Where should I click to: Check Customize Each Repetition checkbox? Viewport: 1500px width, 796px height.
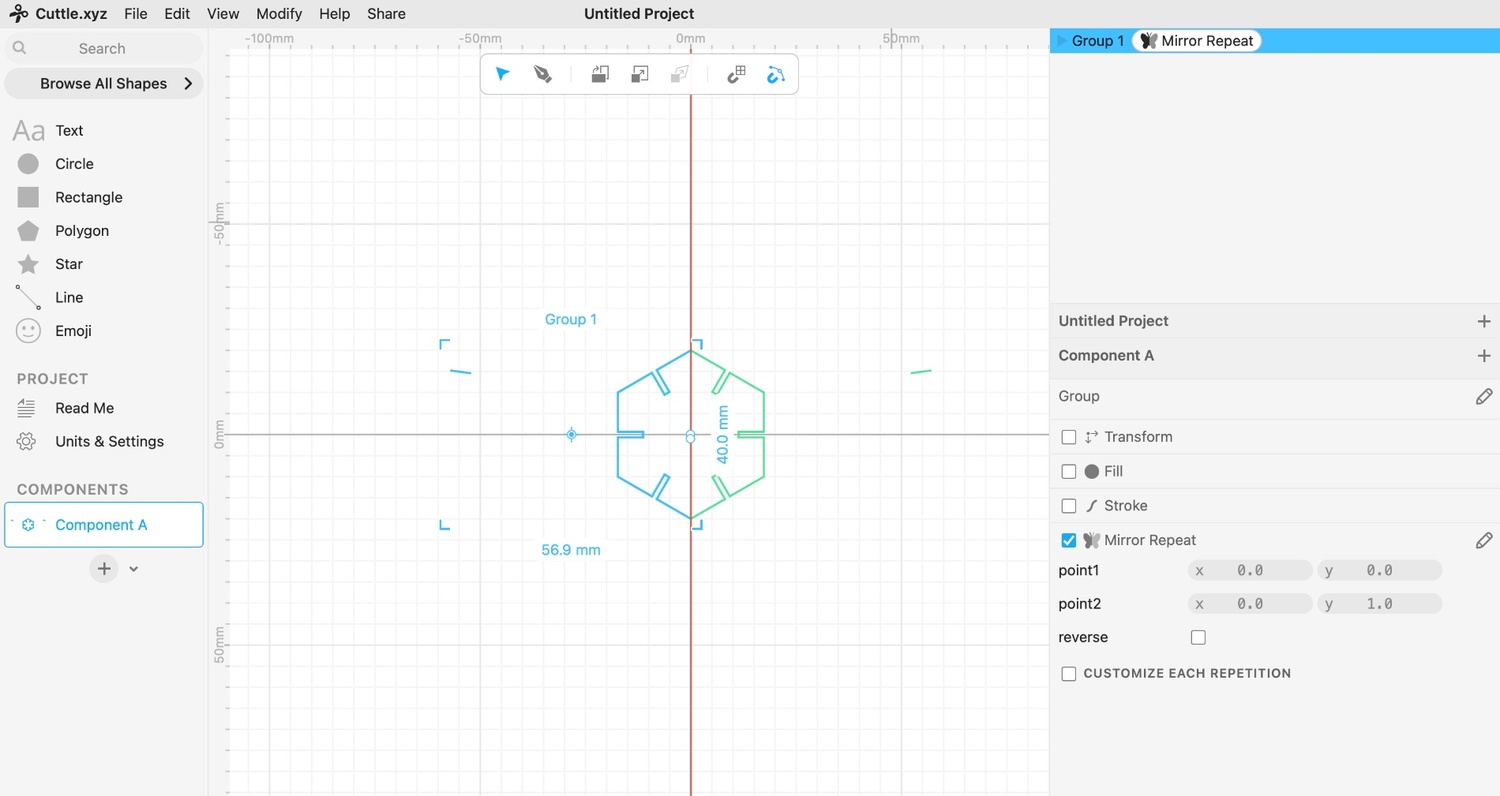click(1069, 674)
